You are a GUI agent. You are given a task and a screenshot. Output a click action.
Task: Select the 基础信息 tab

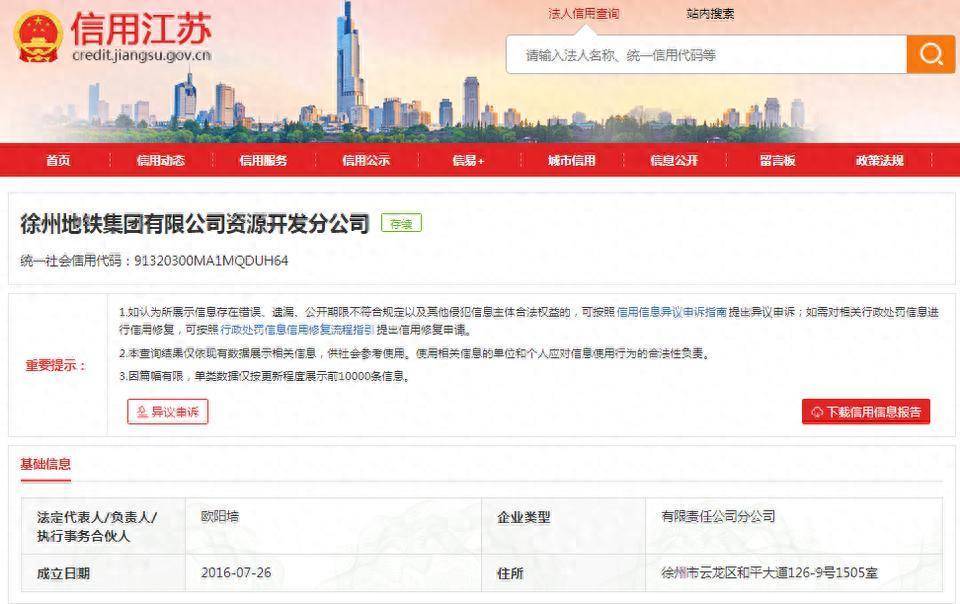[46, 464]
